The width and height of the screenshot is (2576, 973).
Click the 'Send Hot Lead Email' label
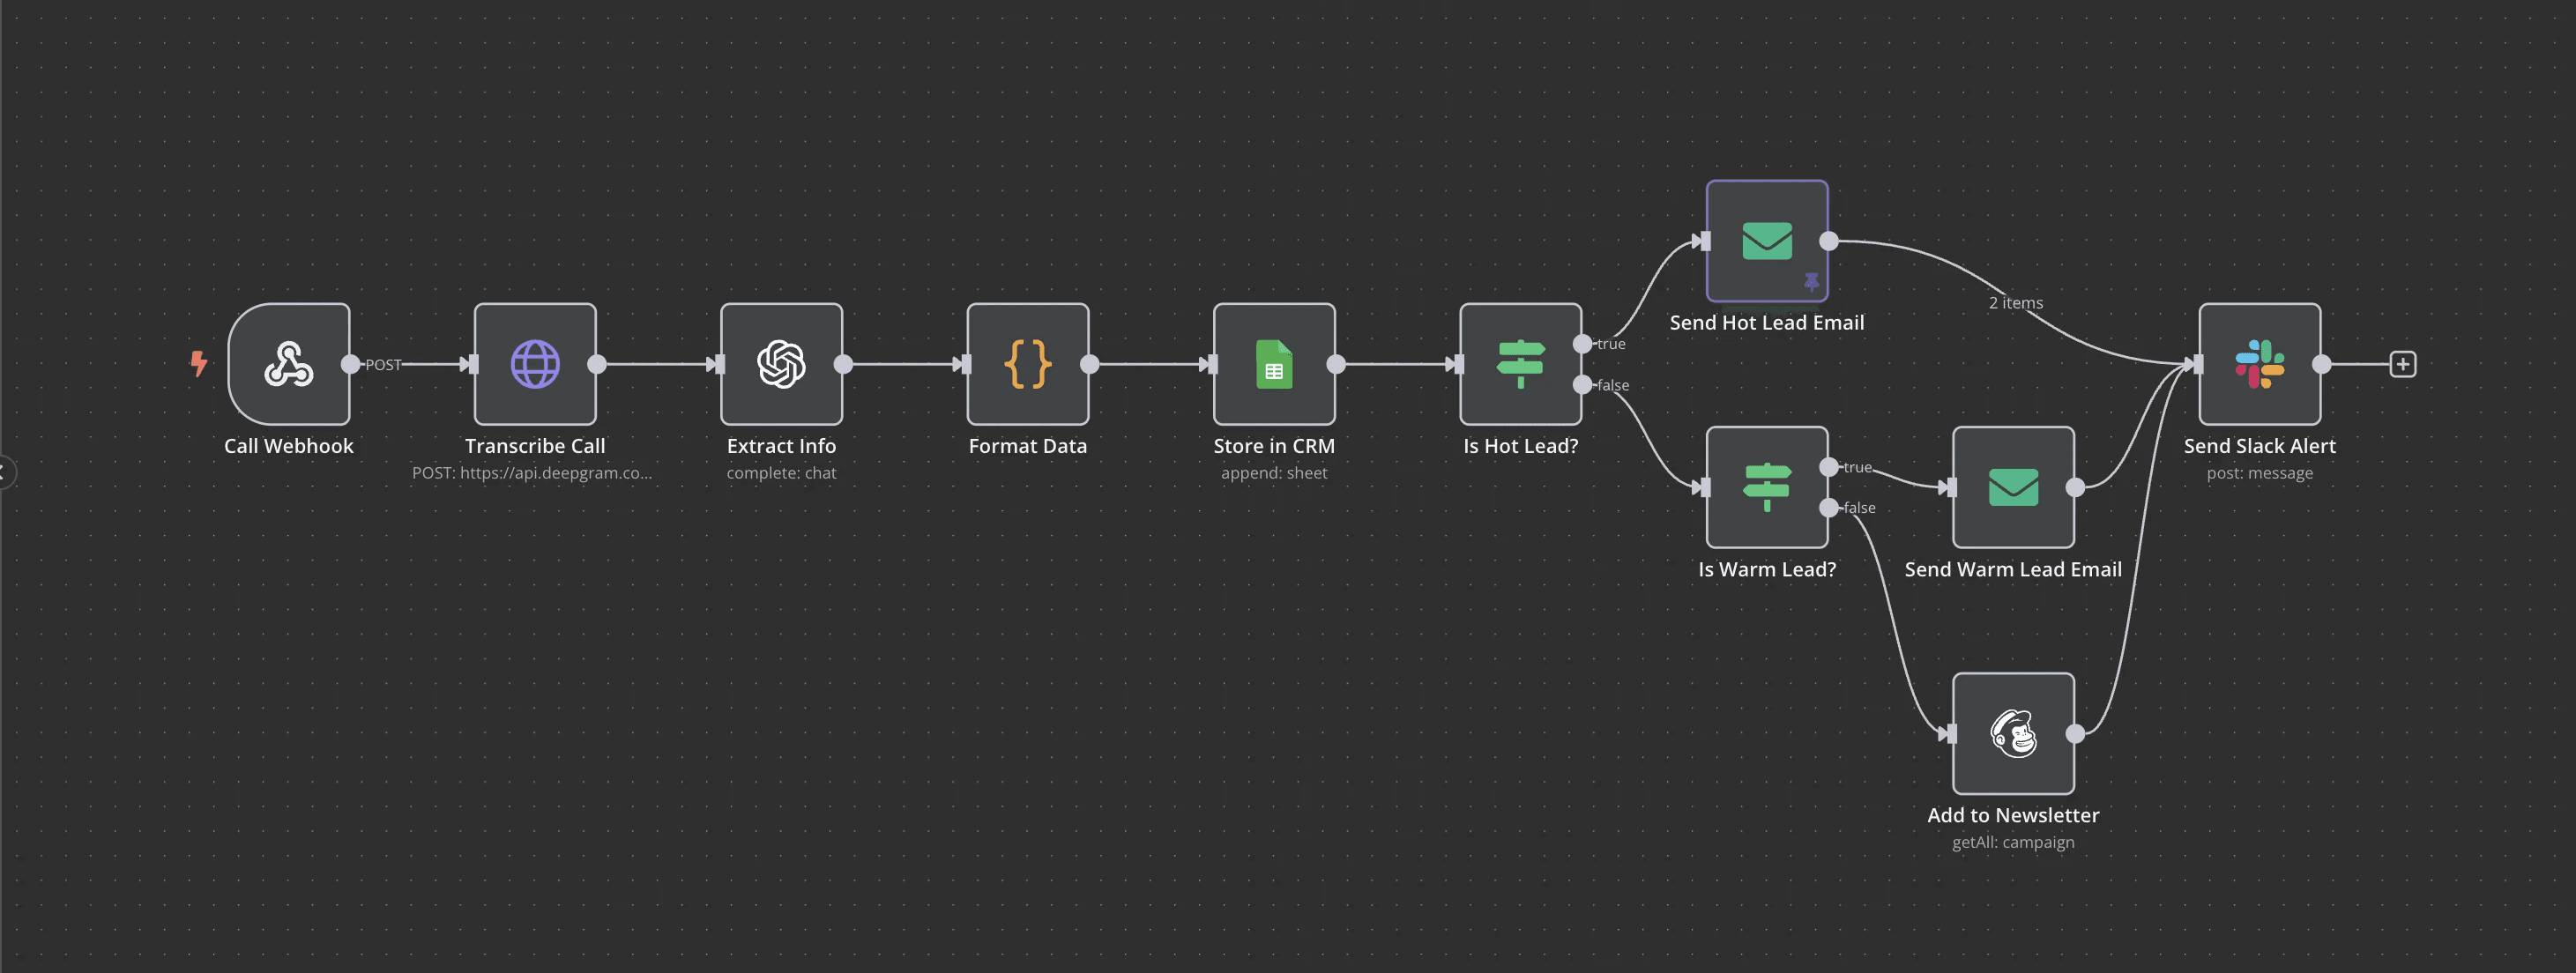[x=1767, y=323]
